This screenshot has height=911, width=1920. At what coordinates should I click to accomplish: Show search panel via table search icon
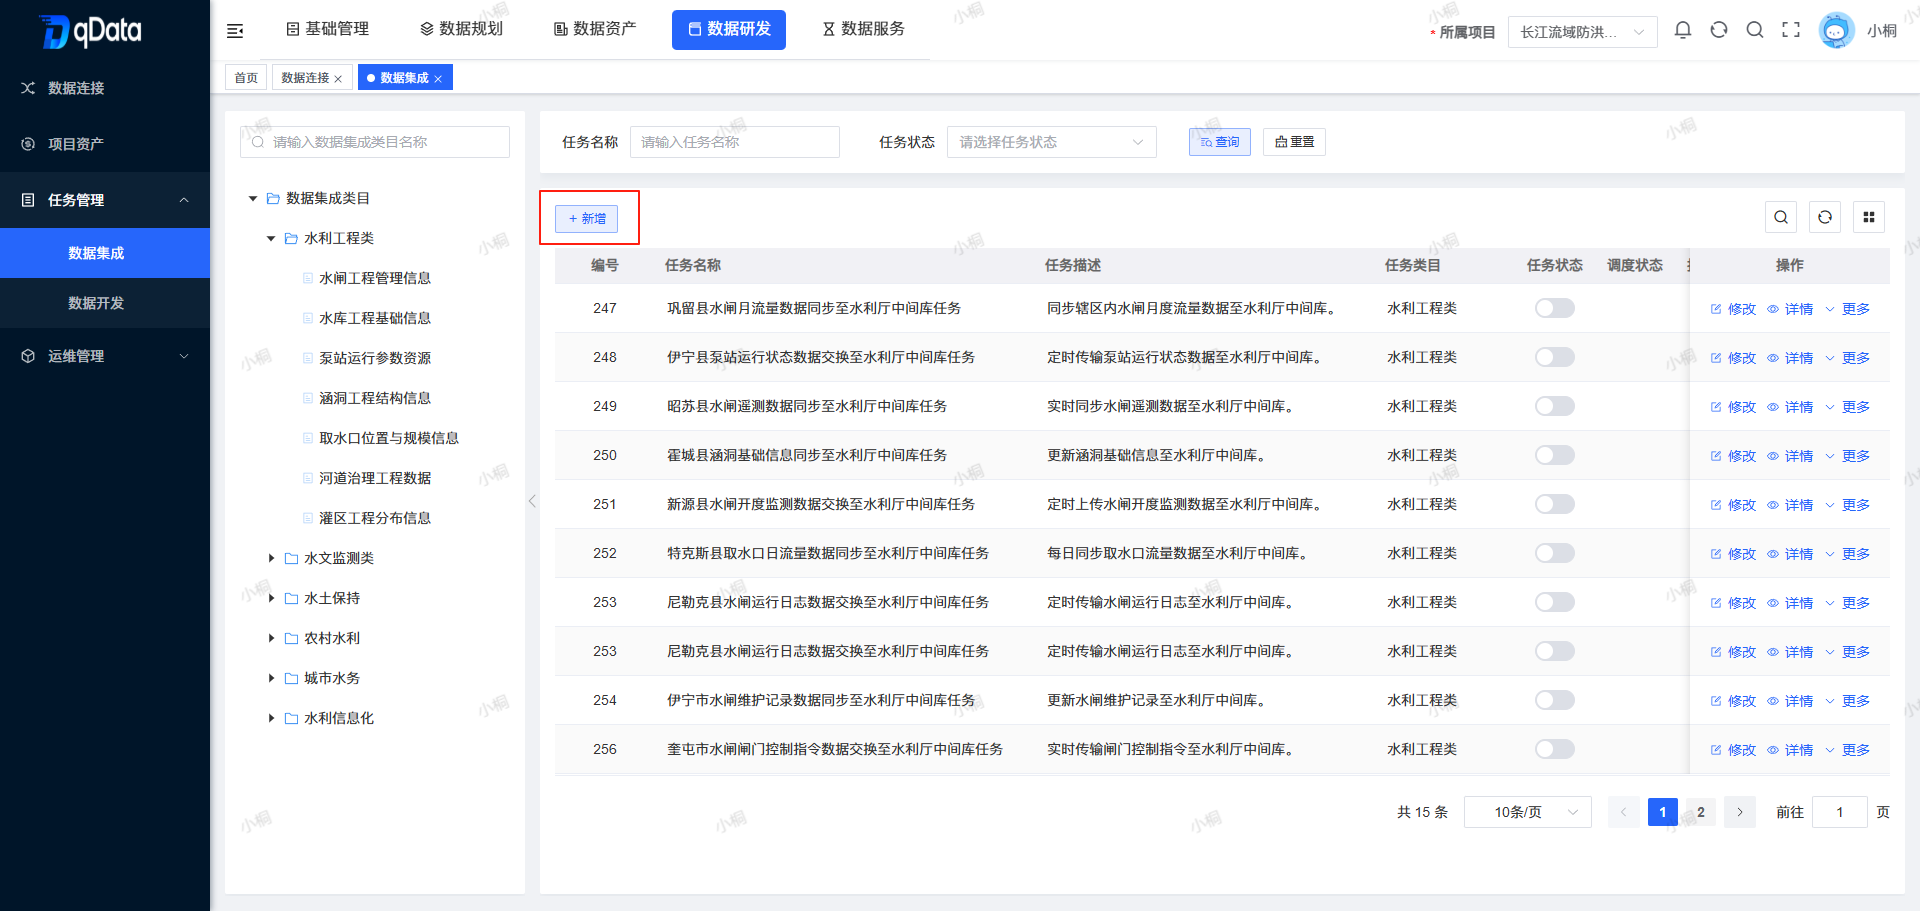tap(1781, 217)
